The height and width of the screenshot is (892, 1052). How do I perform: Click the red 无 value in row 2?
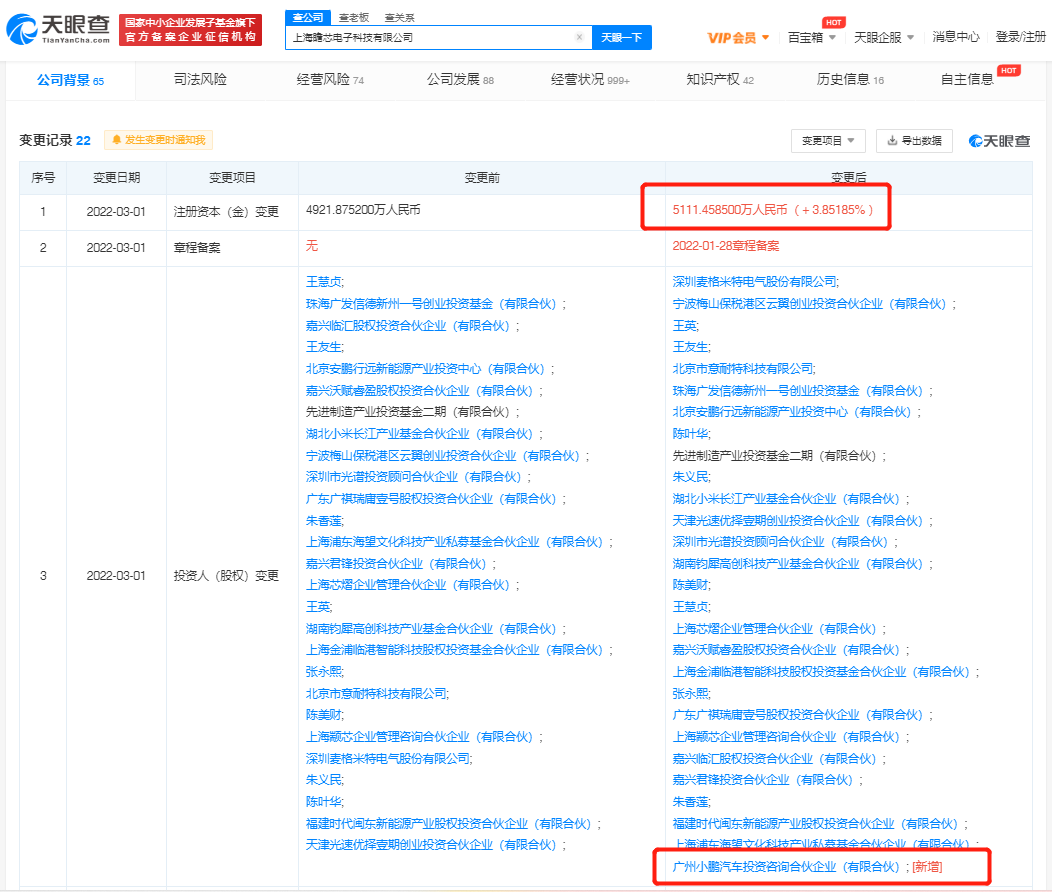[312, 246]
